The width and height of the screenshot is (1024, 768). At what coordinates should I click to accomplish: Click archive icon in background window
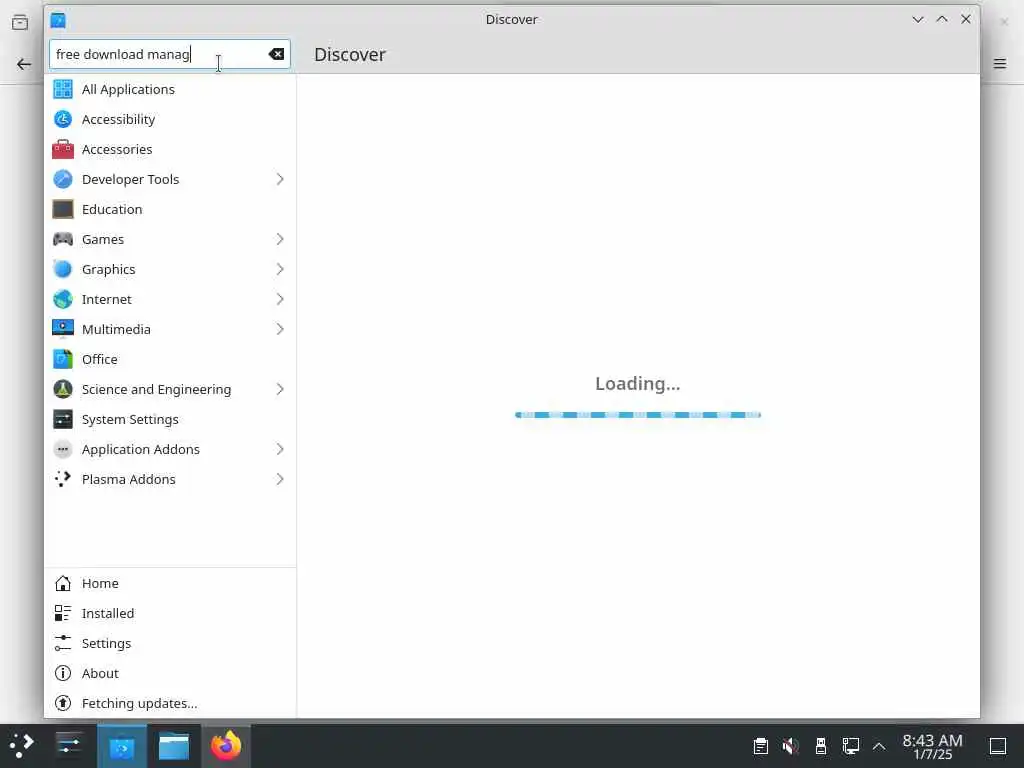tap(20, 23)
